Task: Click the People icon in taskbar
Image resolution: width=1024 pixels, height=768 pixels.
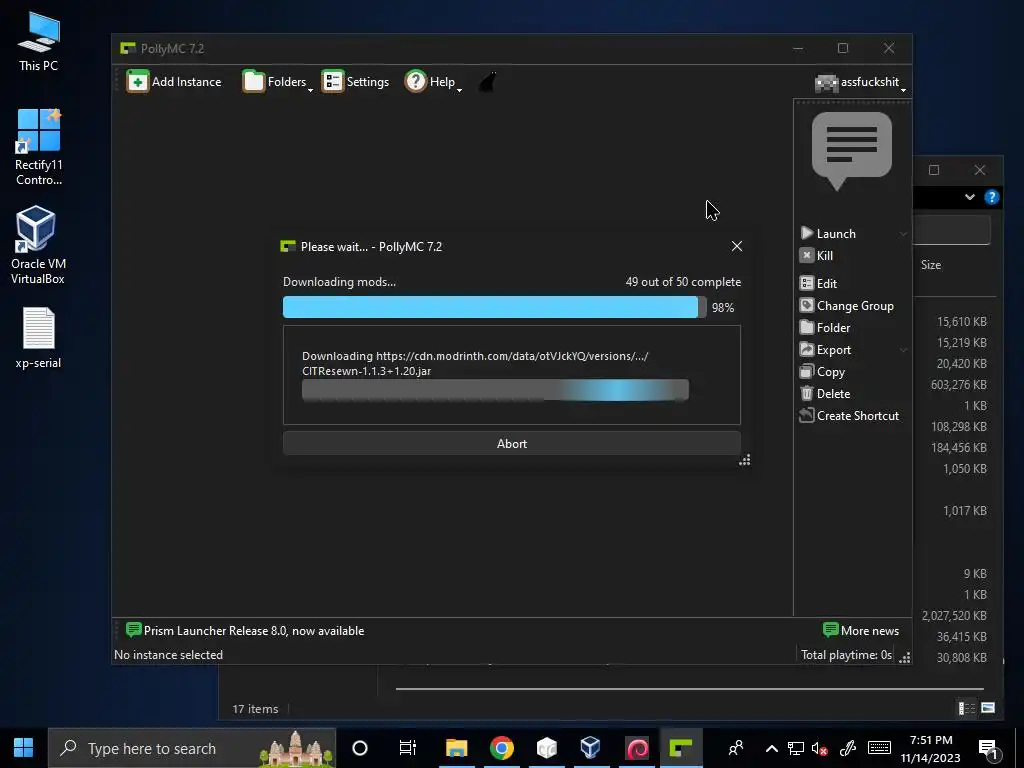Action: coord(736,748)
